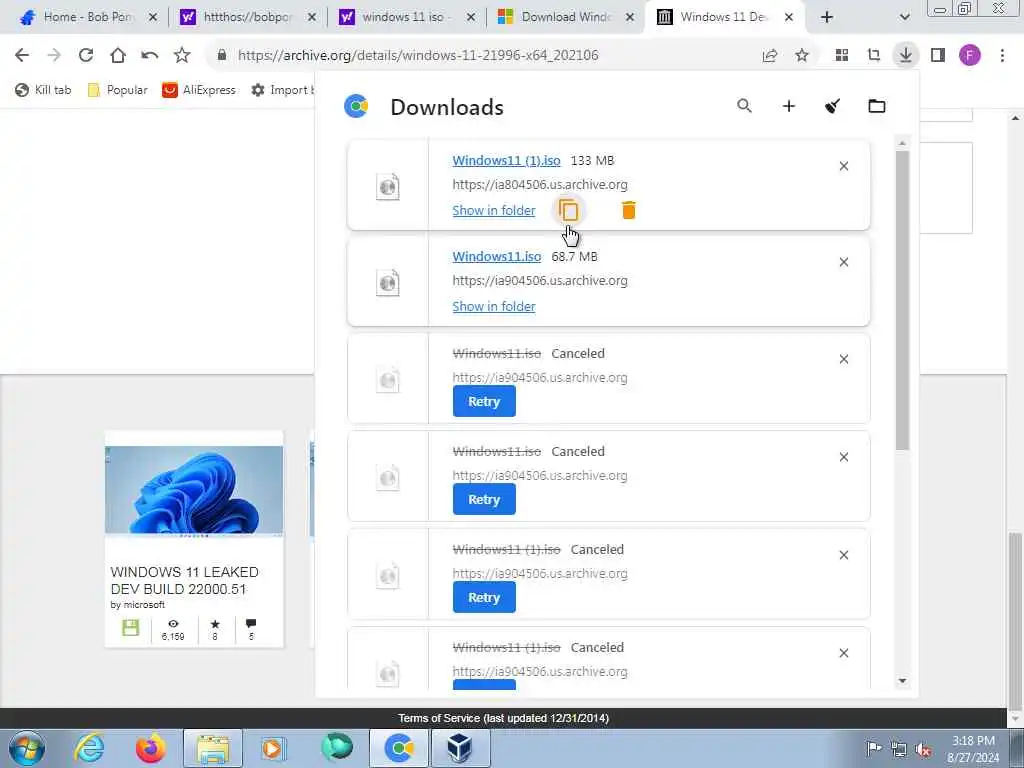The height and width of the screenshot is (768, 1024).
Task: Open the side panel toolbar icon
Action: pyautogui.click(x=938, y=56)
